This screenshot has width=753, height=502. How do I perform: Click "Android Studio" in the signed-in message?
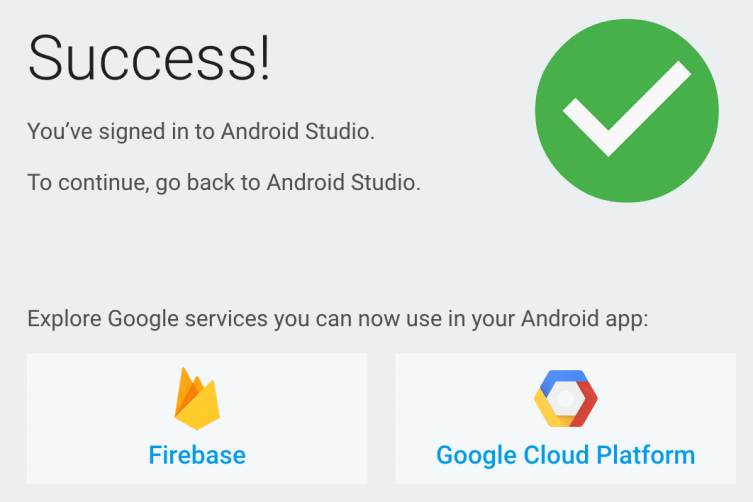(x=297, y=132)
